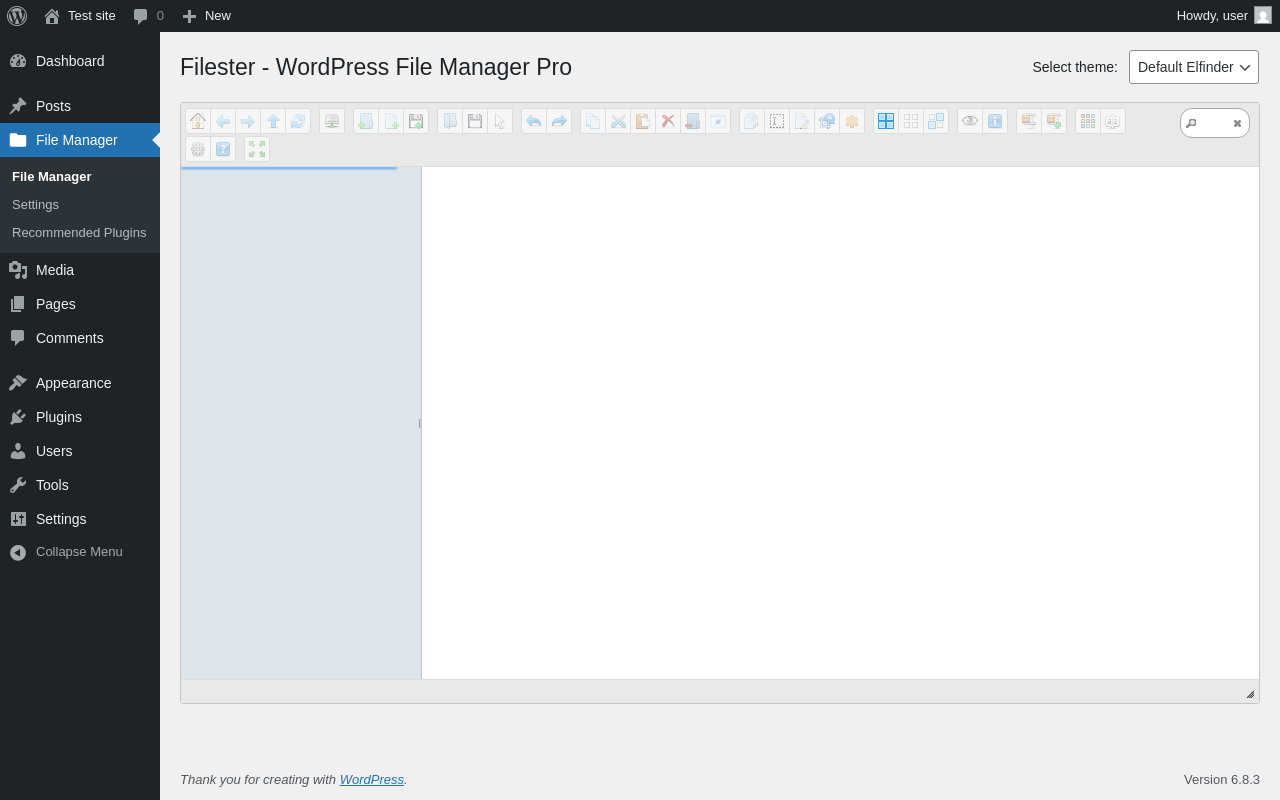1280x800 pixels.
Task: Click the hide items icon
Action: [718, 121]
